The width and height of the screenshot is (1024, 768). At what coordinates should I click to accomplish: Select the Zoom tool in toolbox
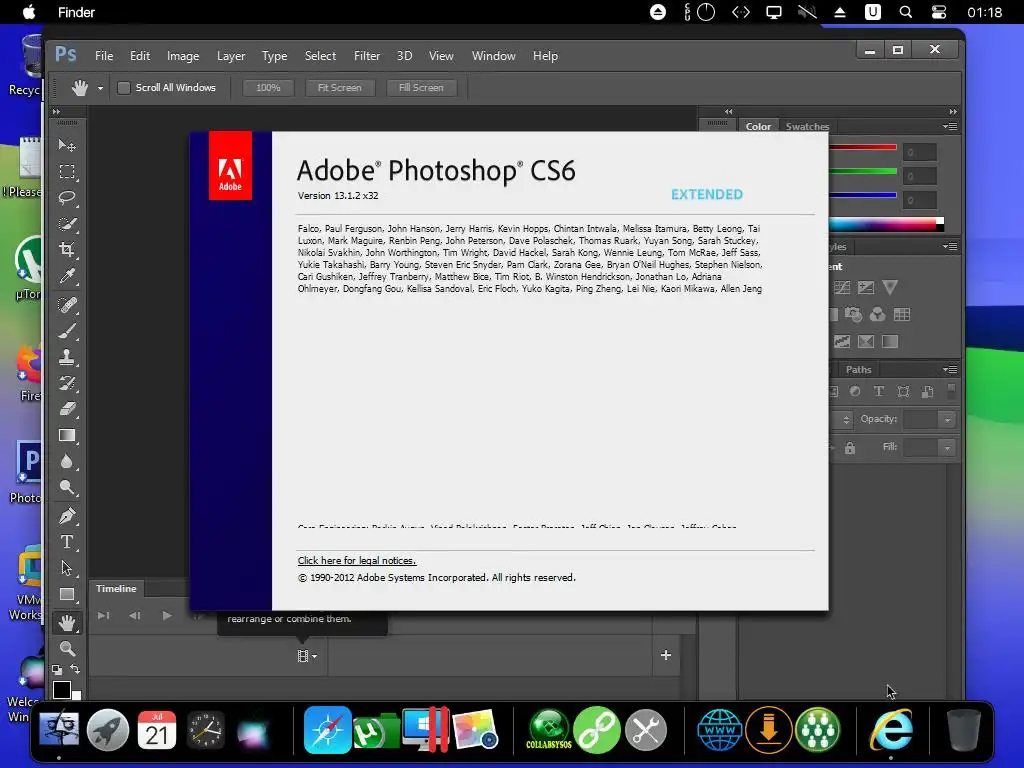(x=67, y=648)
